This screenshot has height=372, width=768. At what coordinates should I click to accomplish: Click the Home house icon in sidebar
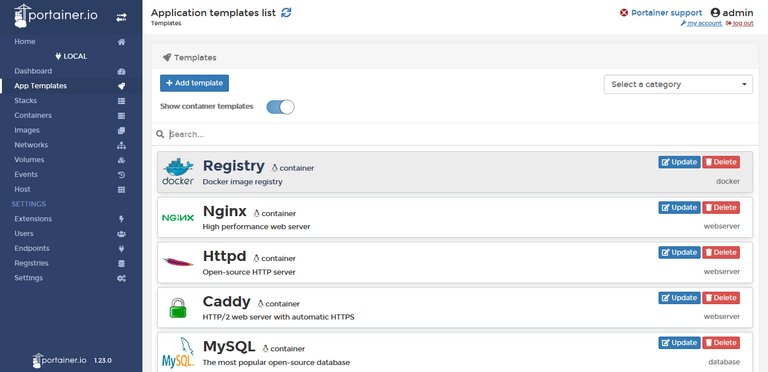click(121, 42)
